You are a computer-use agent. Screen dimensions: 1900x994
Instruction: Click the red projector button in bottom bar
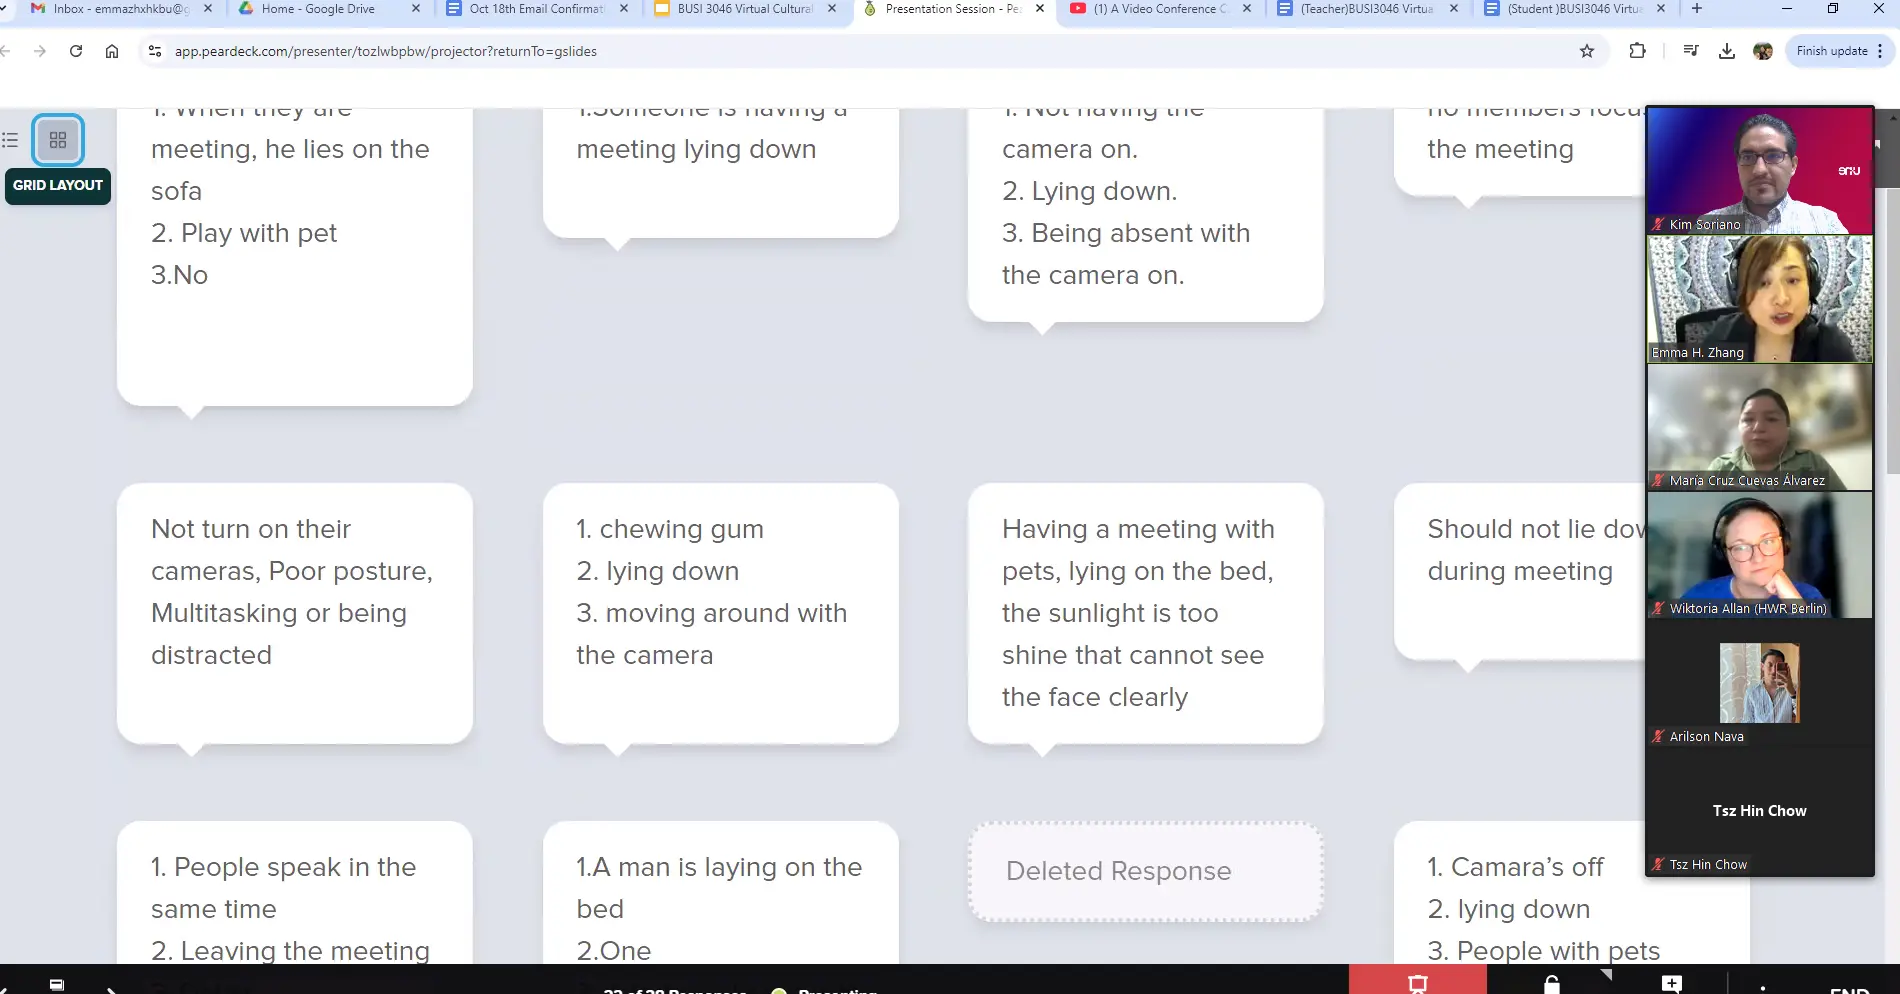(1417, 982)
